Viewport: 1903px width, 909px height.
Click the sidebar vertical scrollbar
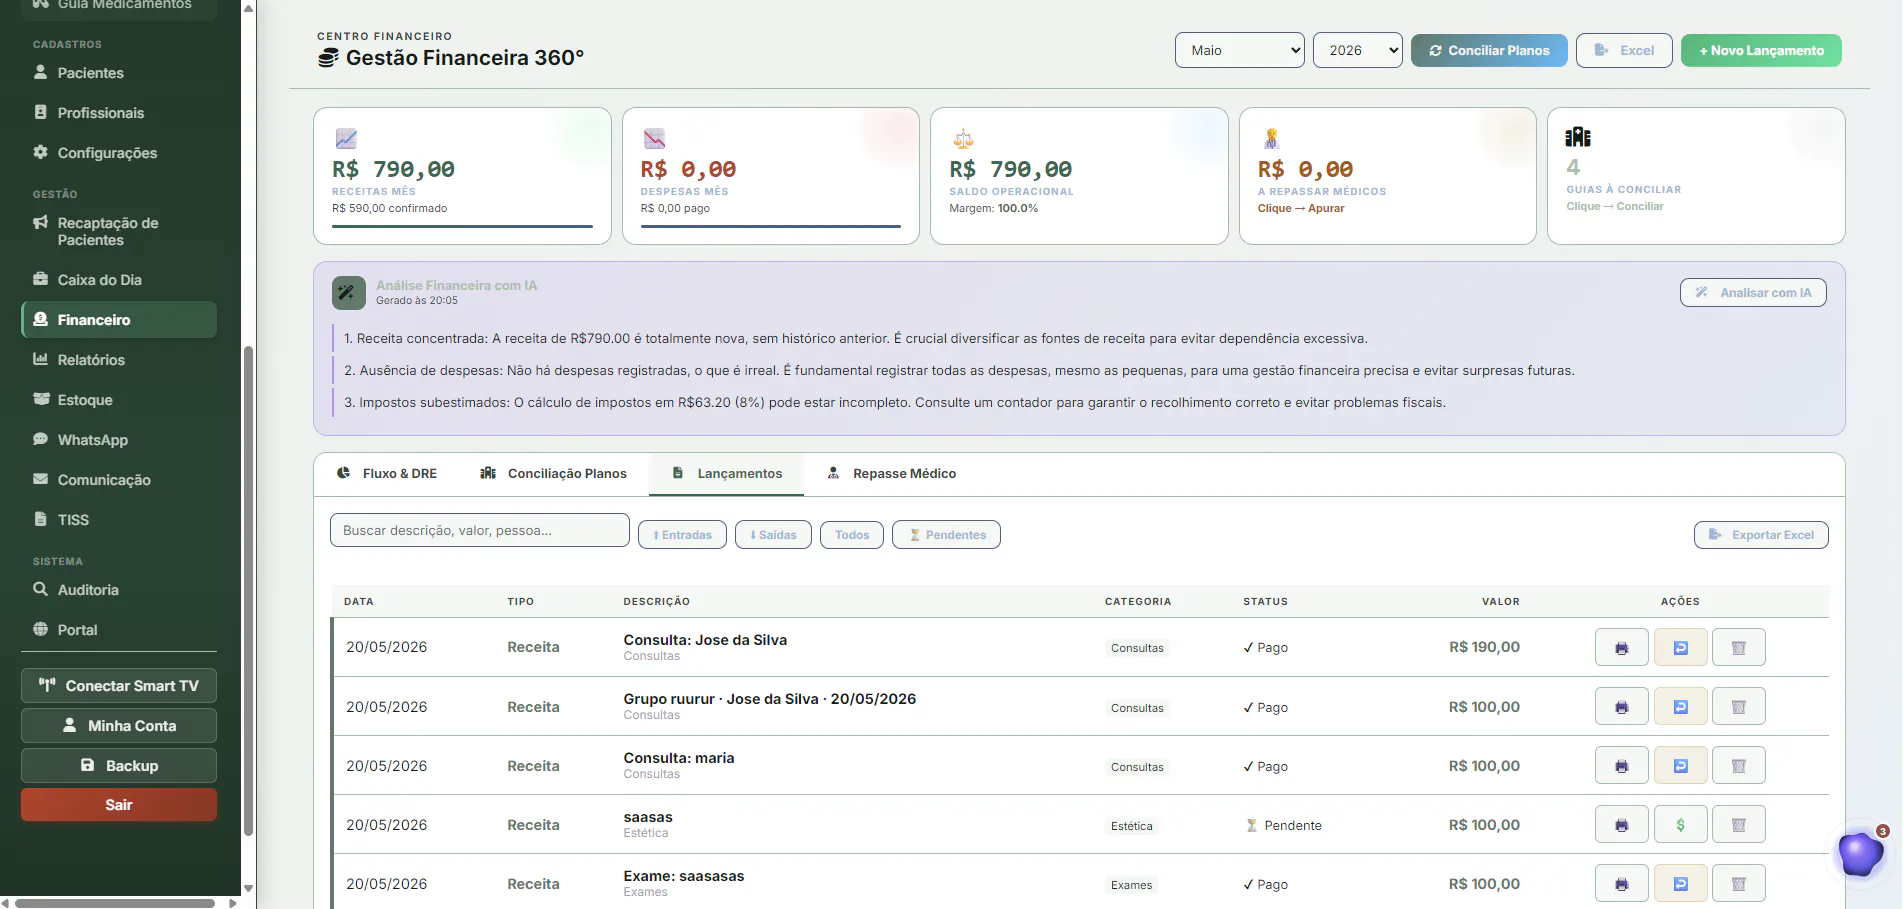click(x=248, y=590)
